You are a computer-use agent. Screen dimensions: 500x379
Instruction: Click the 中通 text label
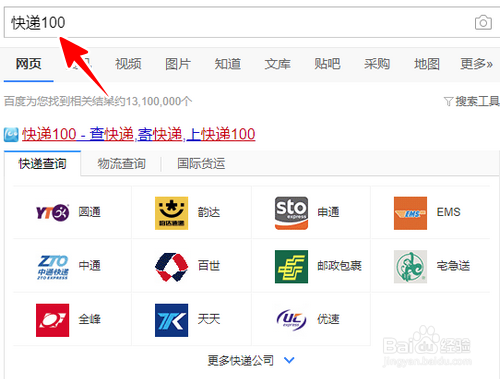click(89, 266)
